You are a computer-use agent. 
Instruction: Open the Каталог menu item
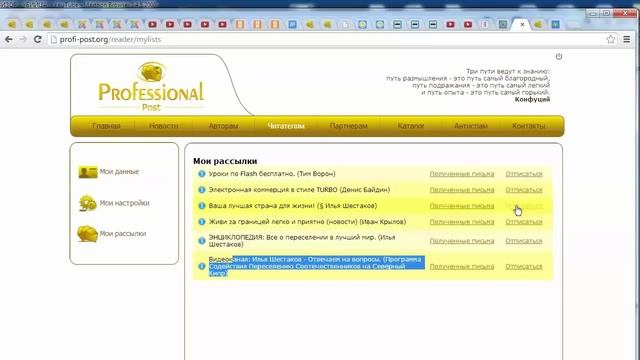pyautogui.click(x=411, y=126)
